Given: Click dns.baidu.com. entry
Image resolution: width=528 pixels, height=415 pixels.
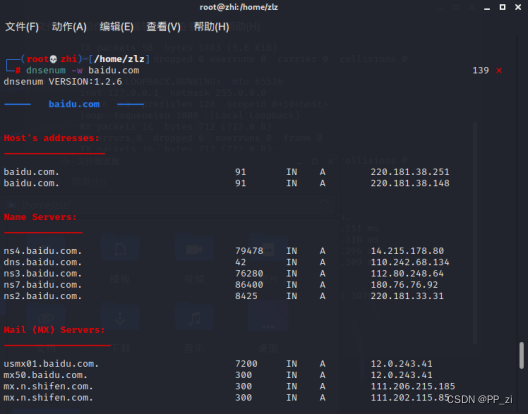Looking at the screenshot, I should [43, 262].
